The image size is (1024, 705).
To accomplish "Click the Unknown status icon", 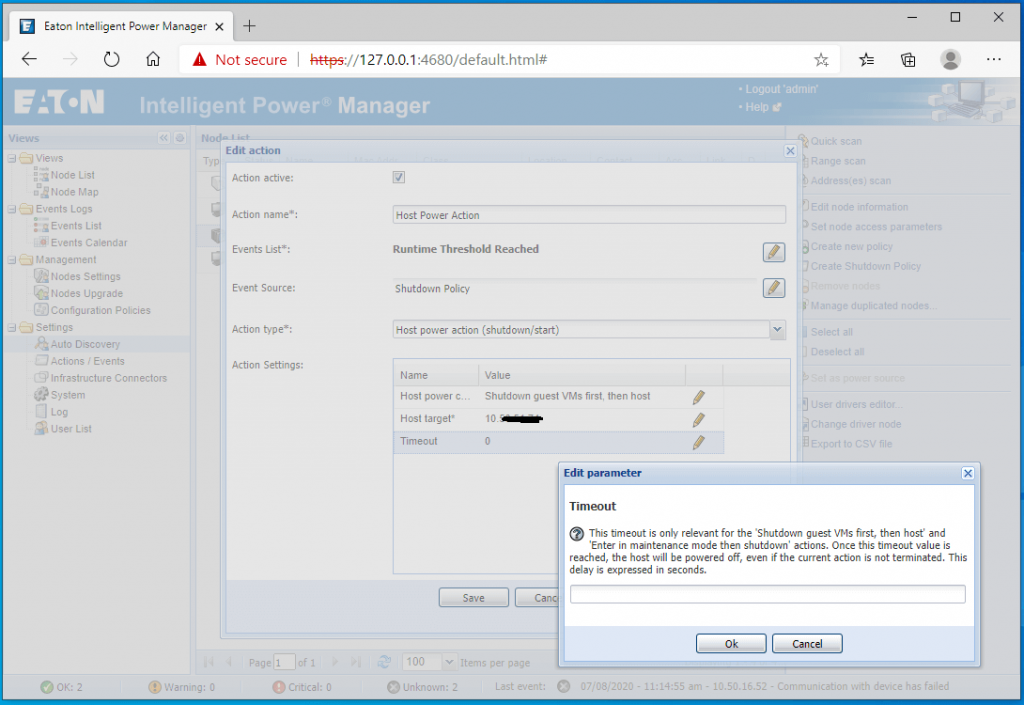I will click(393, 687).
